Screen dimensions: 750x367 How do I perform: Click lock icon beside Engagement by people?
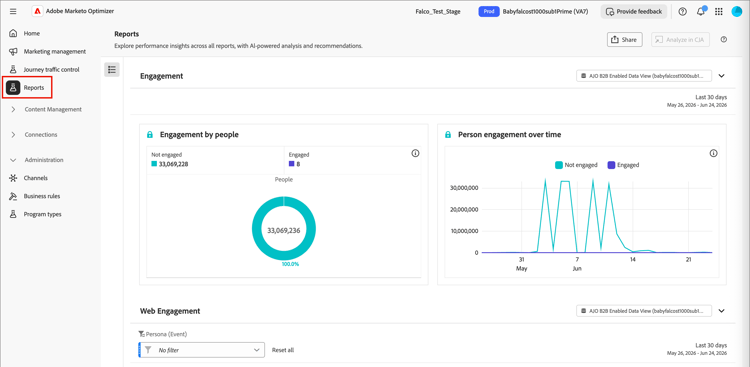tap(150, 135)
